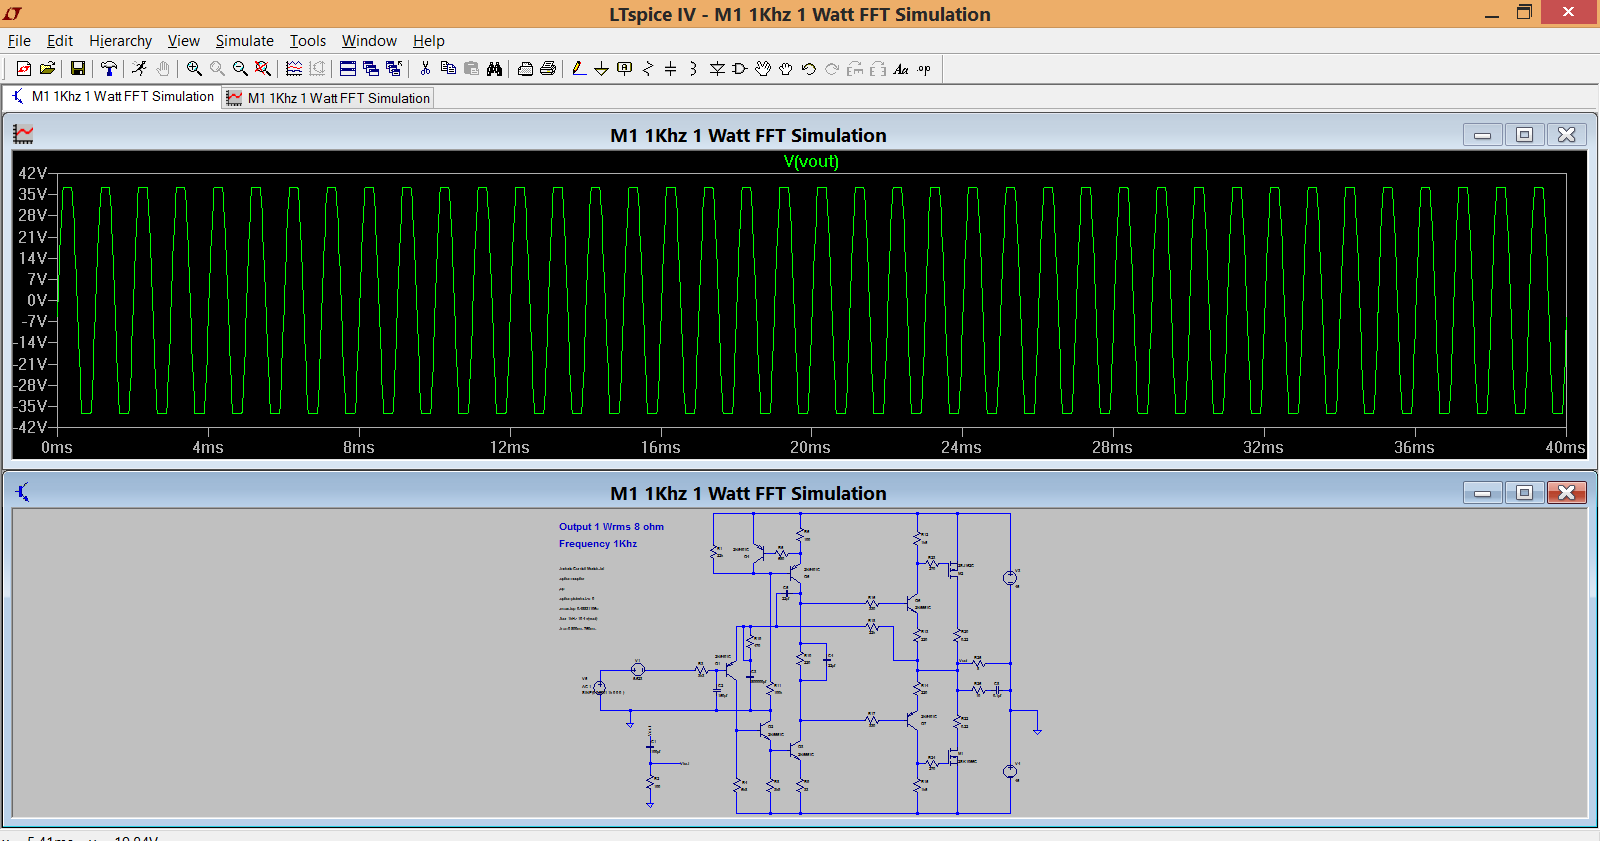The height and width of the screenshot is (841, 1600).
Task: Click the 36ms time axis label
Action: click(x=1414, y=447)
